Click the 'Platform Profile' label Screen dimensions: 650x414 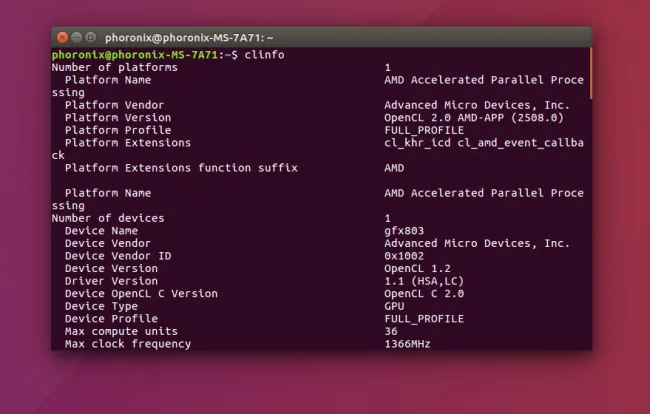pos(118,130)
